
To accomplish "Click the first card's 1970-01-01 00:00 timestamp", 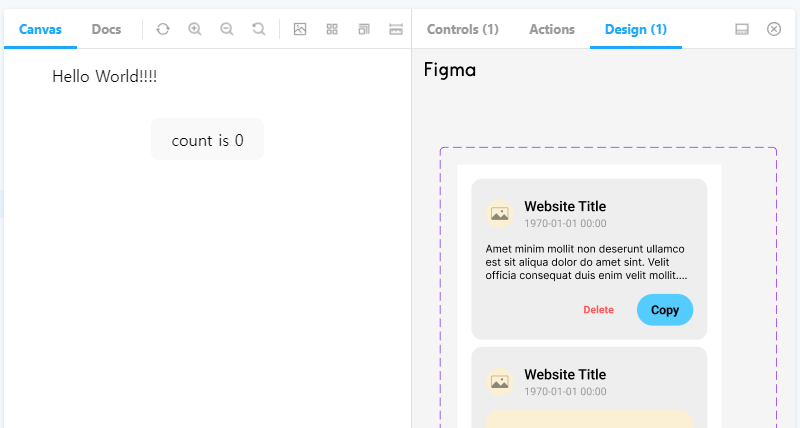I will 565,223.
